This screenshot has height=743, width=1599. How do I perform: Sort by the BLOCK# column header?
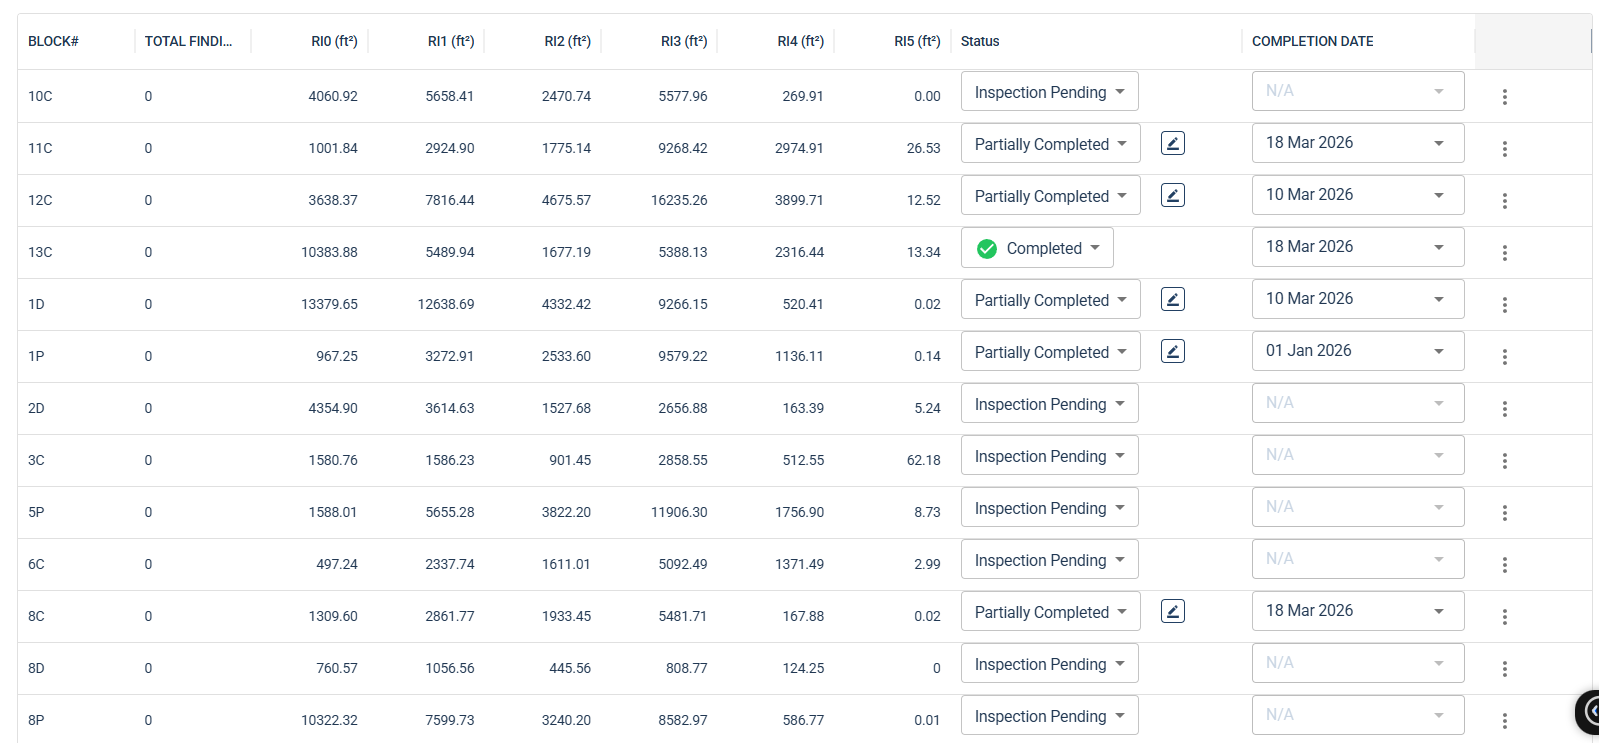point(54,41)
